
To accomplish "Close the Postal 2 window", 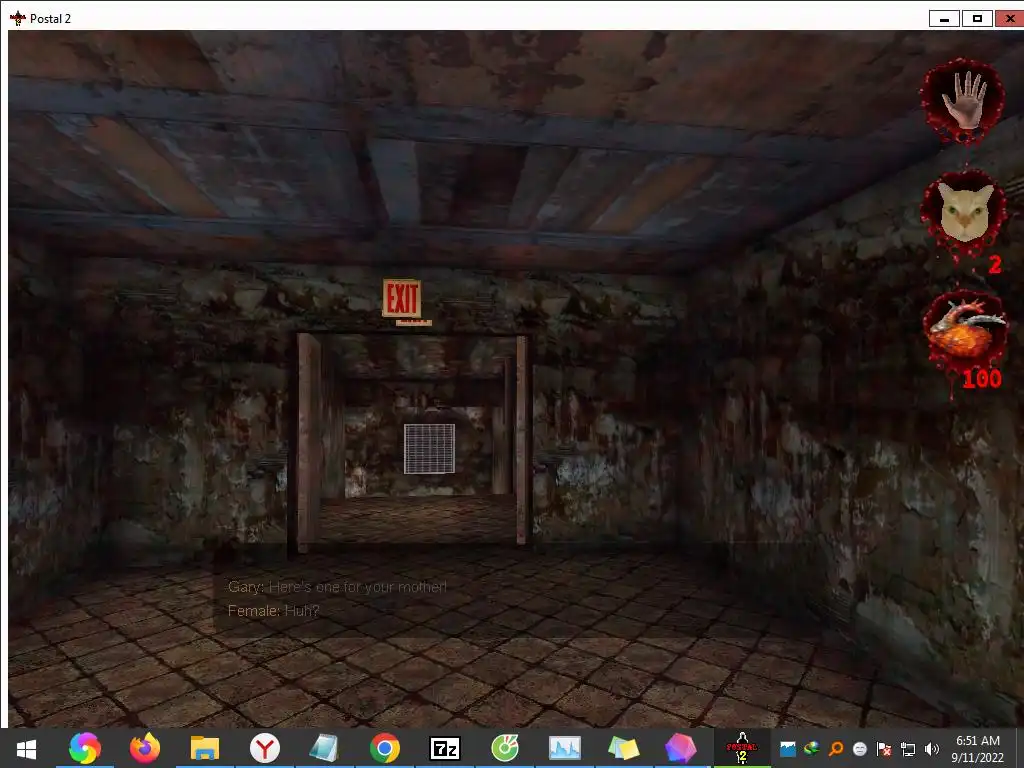I will pyautogui.click(x=1009, y=18).
